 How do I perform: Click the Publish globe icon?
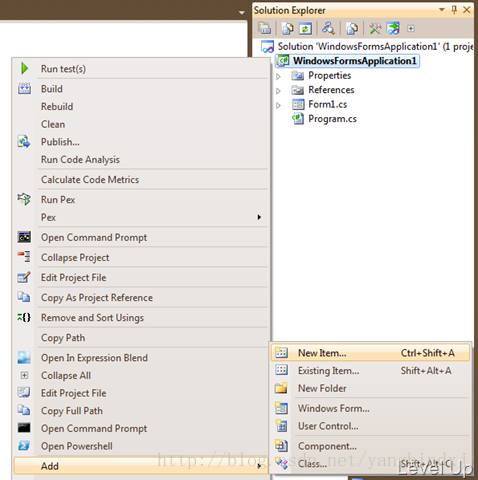[24, 141]
